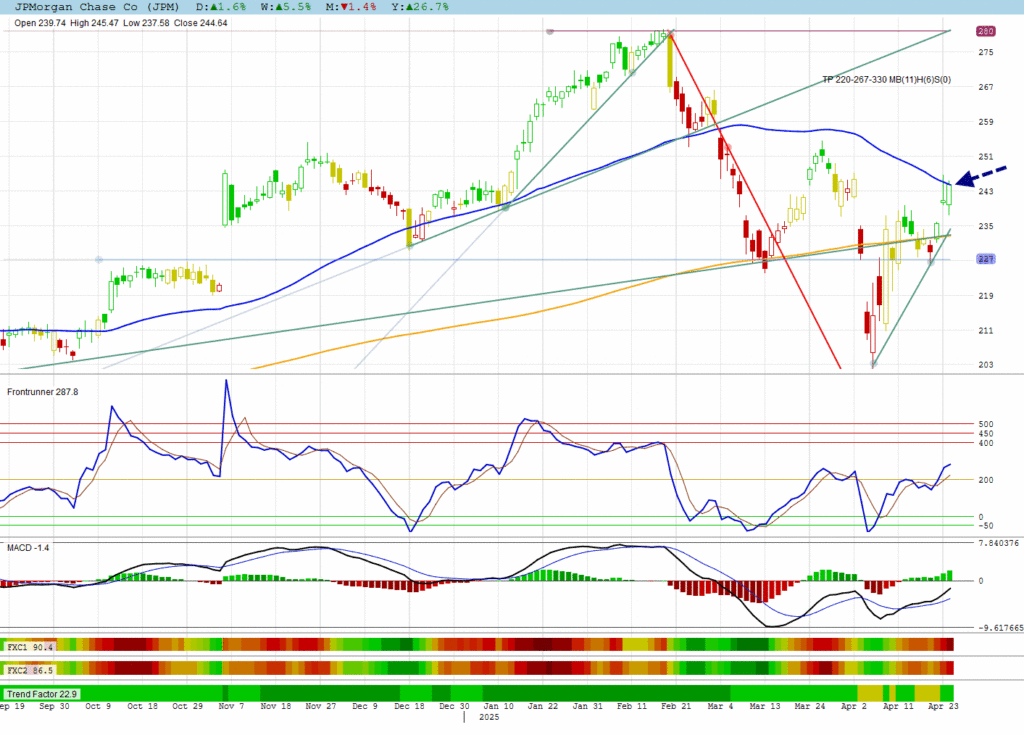The width and height of the screenshot is (1024, 735).
Task: Click the anchor handle of the 280 resistance line
Action: pos(550,31)
